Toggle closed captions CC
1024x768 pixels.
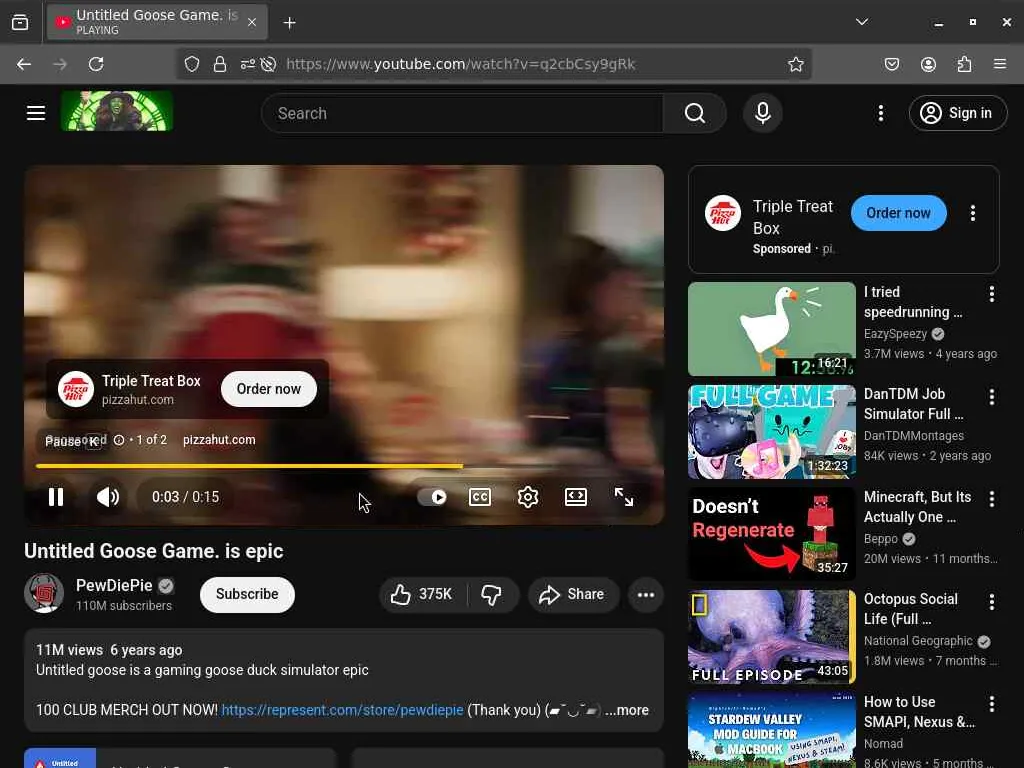pyautogui.click(x=480, y=498)
